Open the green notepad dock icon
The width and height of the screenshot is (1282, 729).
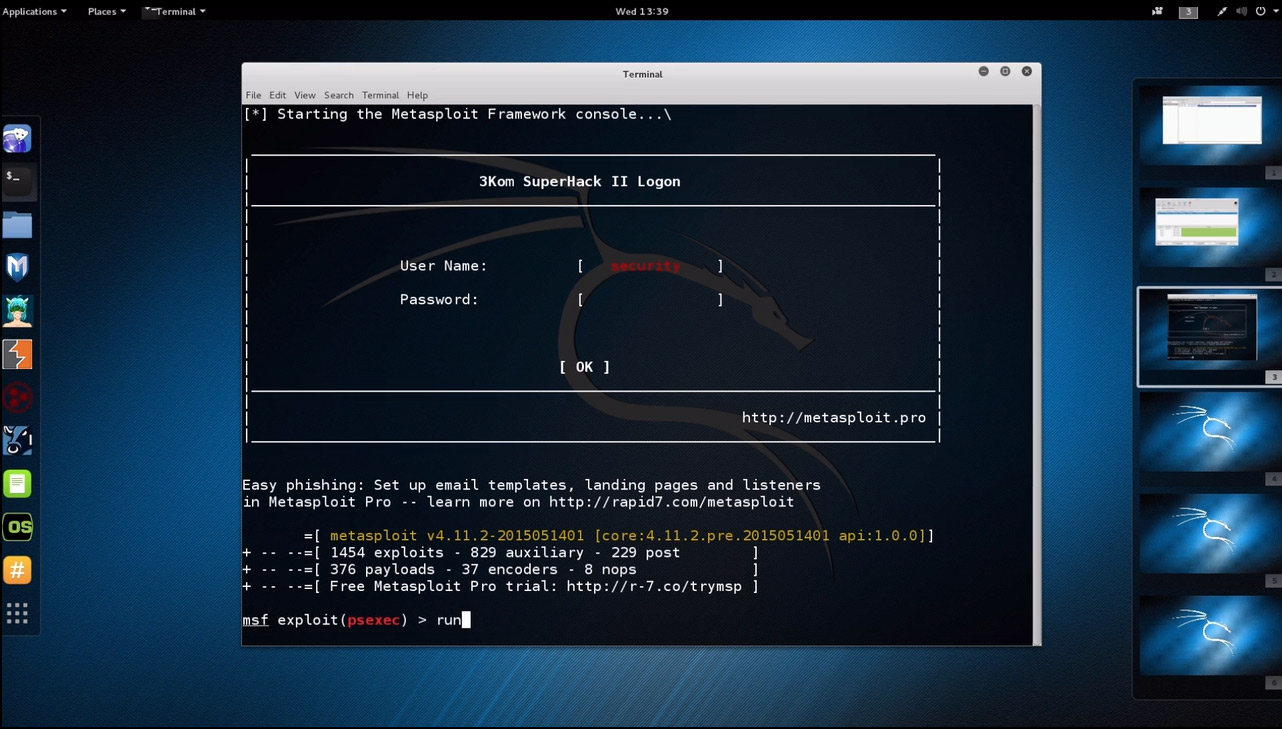point(17,484)
